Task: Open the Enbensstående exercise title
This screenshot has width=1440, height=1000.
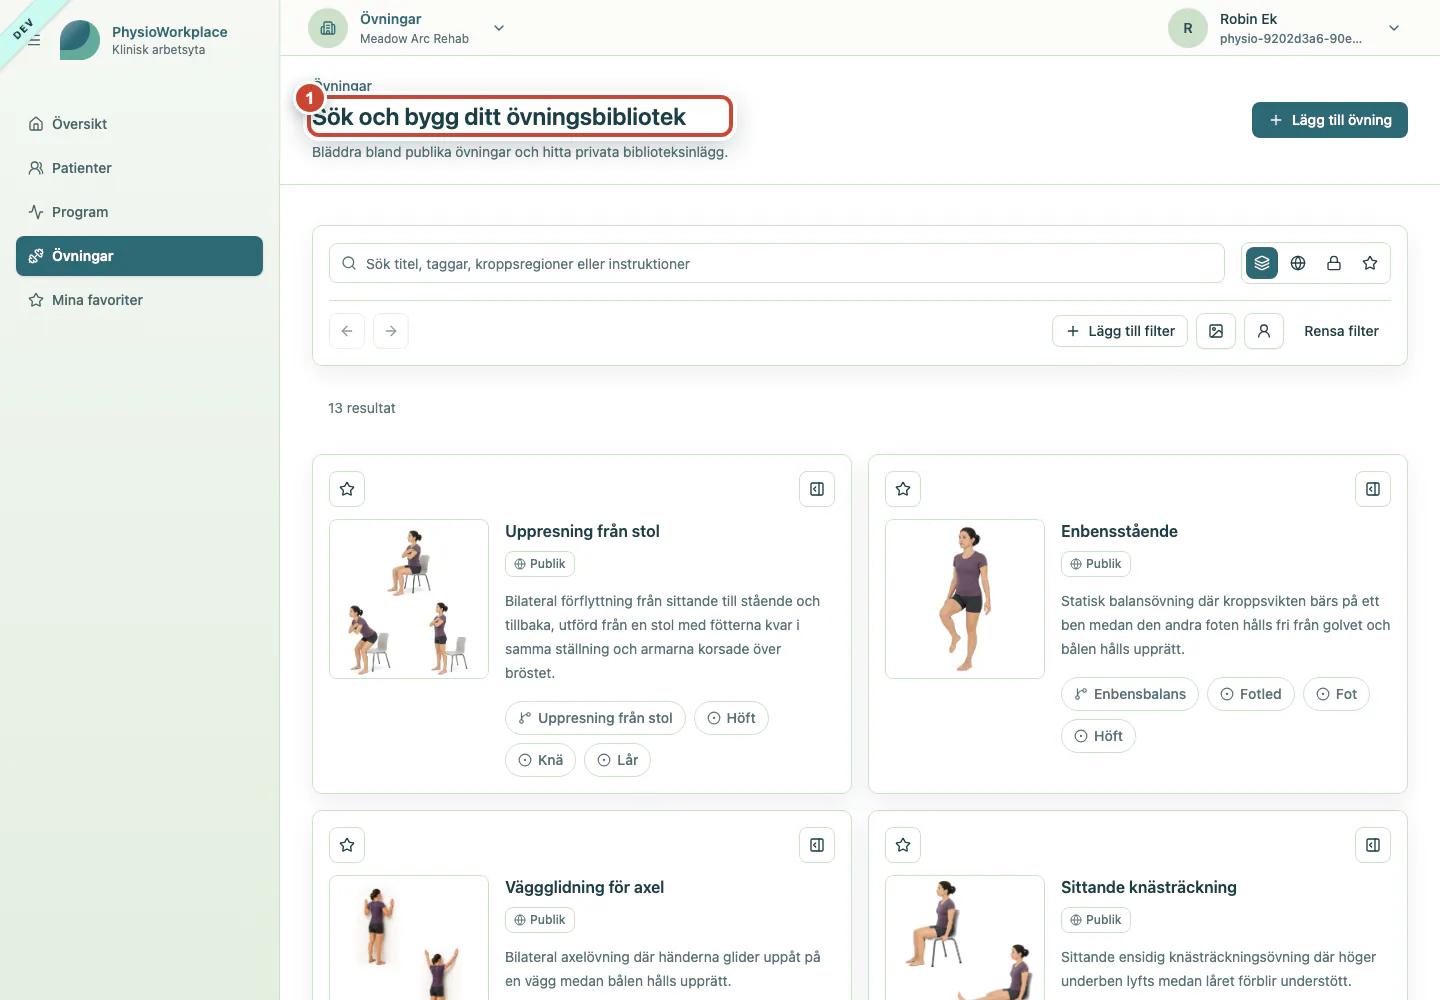Action: click(x=1119, y=531)
